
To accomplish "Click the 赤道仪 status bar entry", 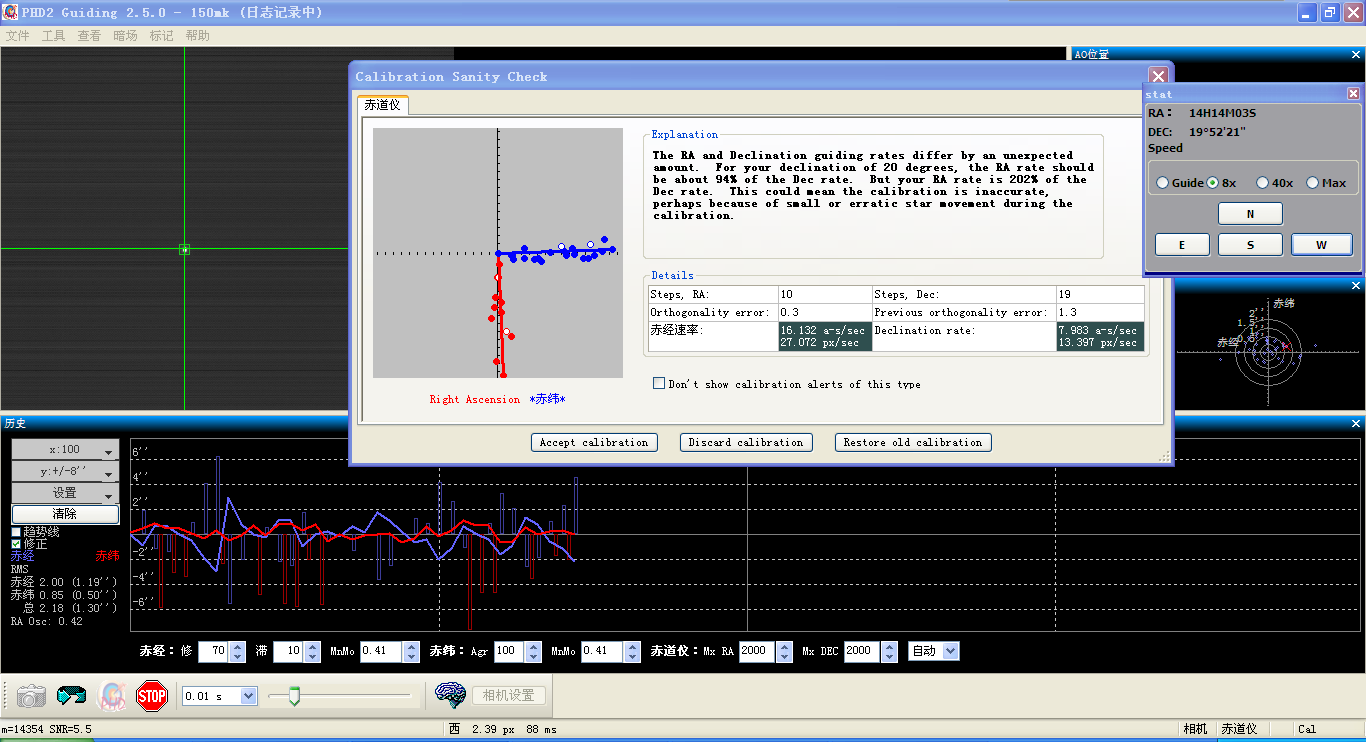I will [1238, 729].
